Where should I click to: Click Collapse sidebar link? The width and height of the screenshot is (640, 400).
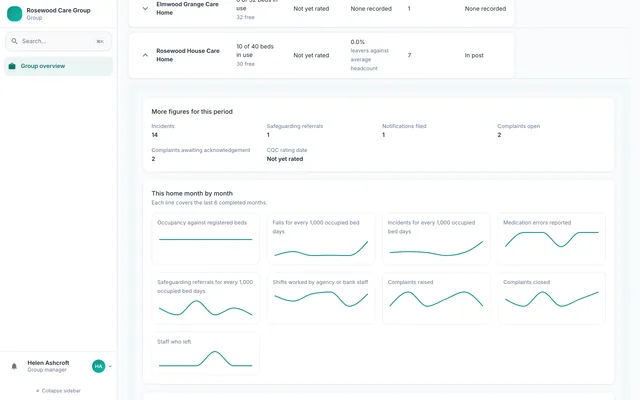[58, 391]
